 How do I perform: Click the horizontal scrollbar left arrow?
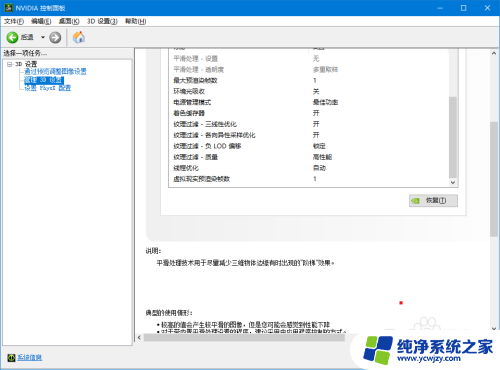(x=139, y=338)
